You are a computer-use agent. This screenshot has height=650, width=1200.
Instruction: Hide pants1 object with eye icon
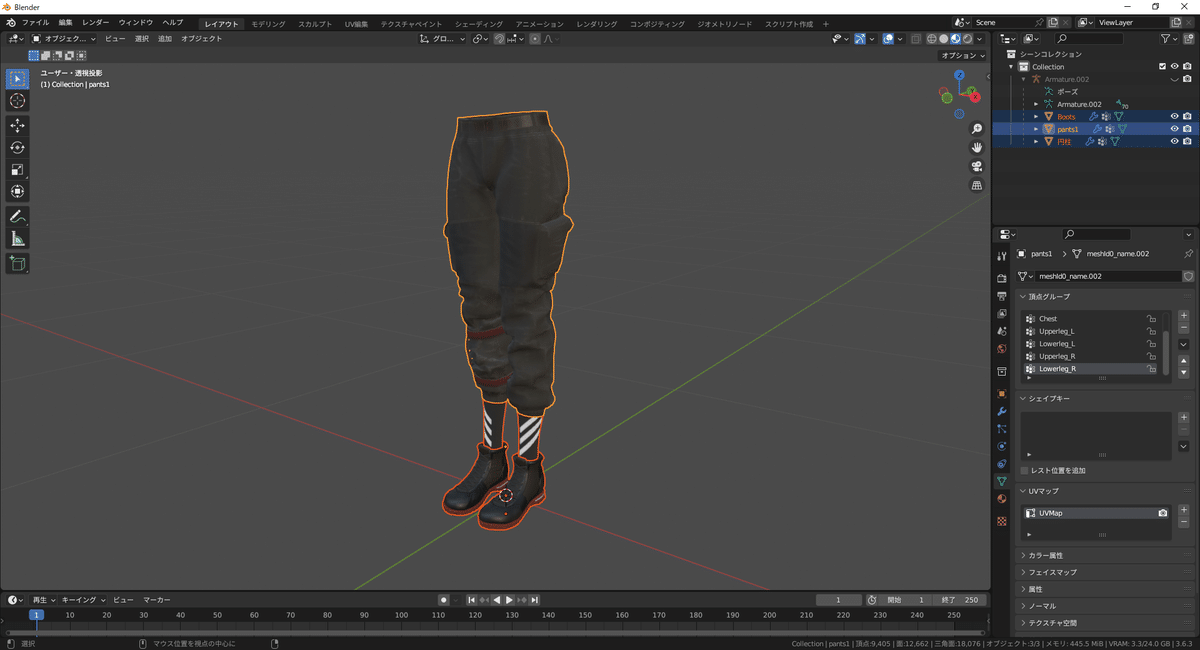tap(1174, 129)
